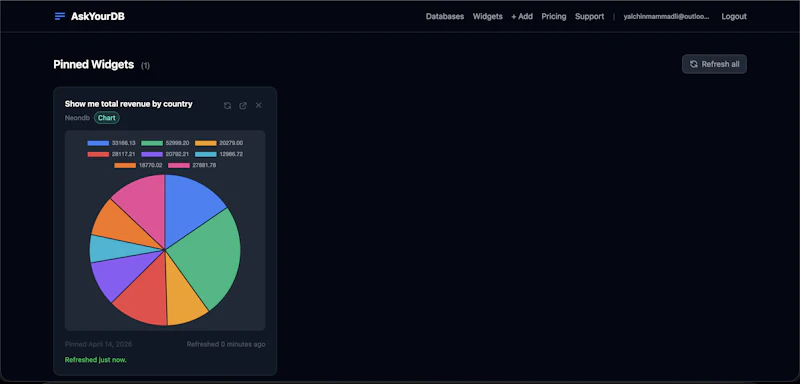Remove the pinned revenue widget with X
This screenshot has width=800, height=384.
(x=259, y=106)
